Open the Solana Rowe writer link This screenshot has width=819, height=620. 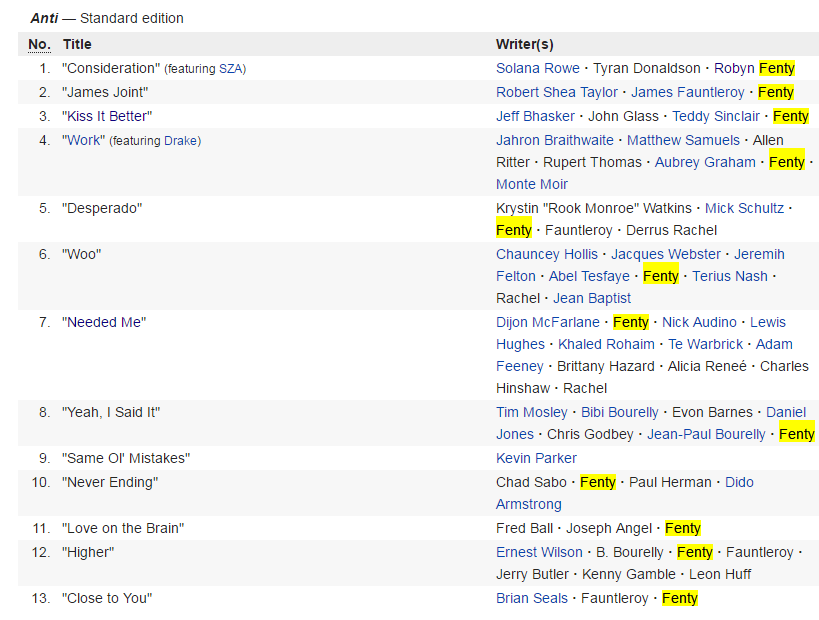(537, 68)
